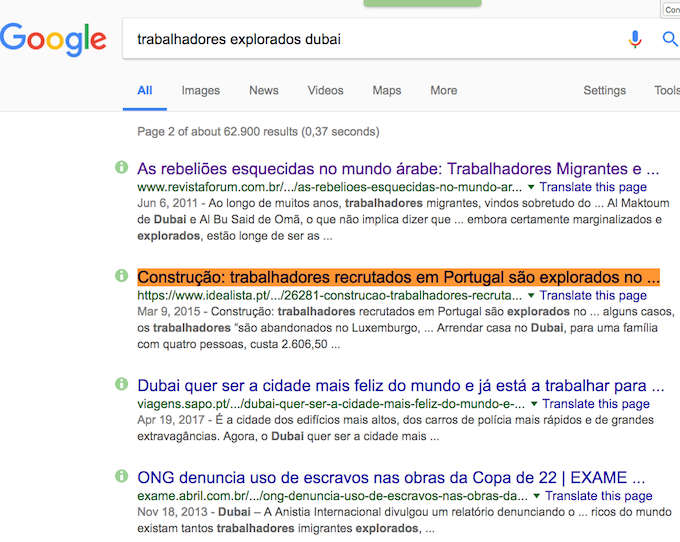
Task: Click 'Page 2 of about 62.900 results' text
Action: [258, 131]
